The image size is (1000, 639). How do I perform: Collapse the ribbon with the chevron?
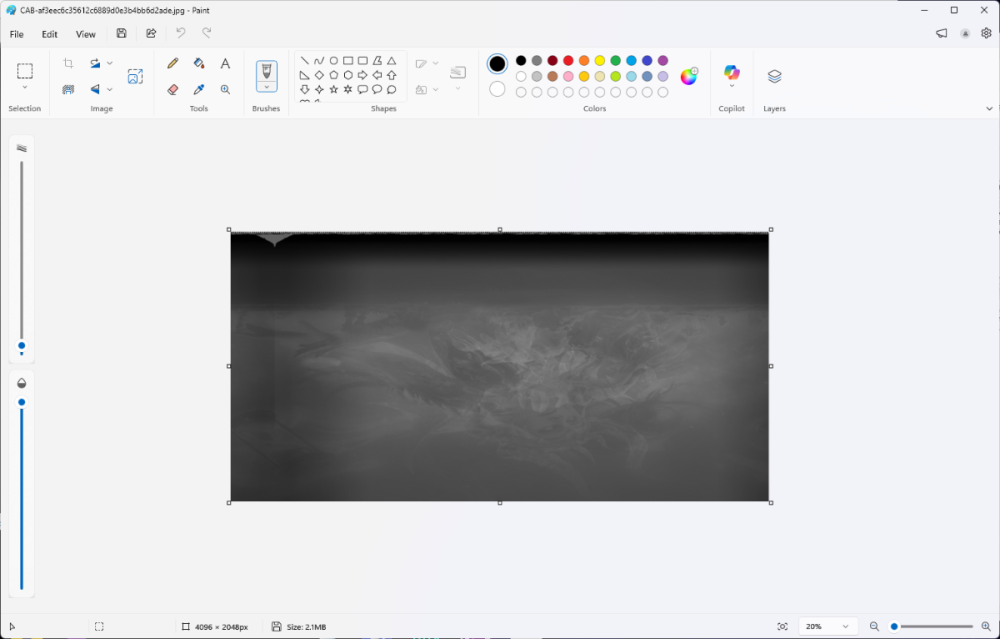click(989, 108)
